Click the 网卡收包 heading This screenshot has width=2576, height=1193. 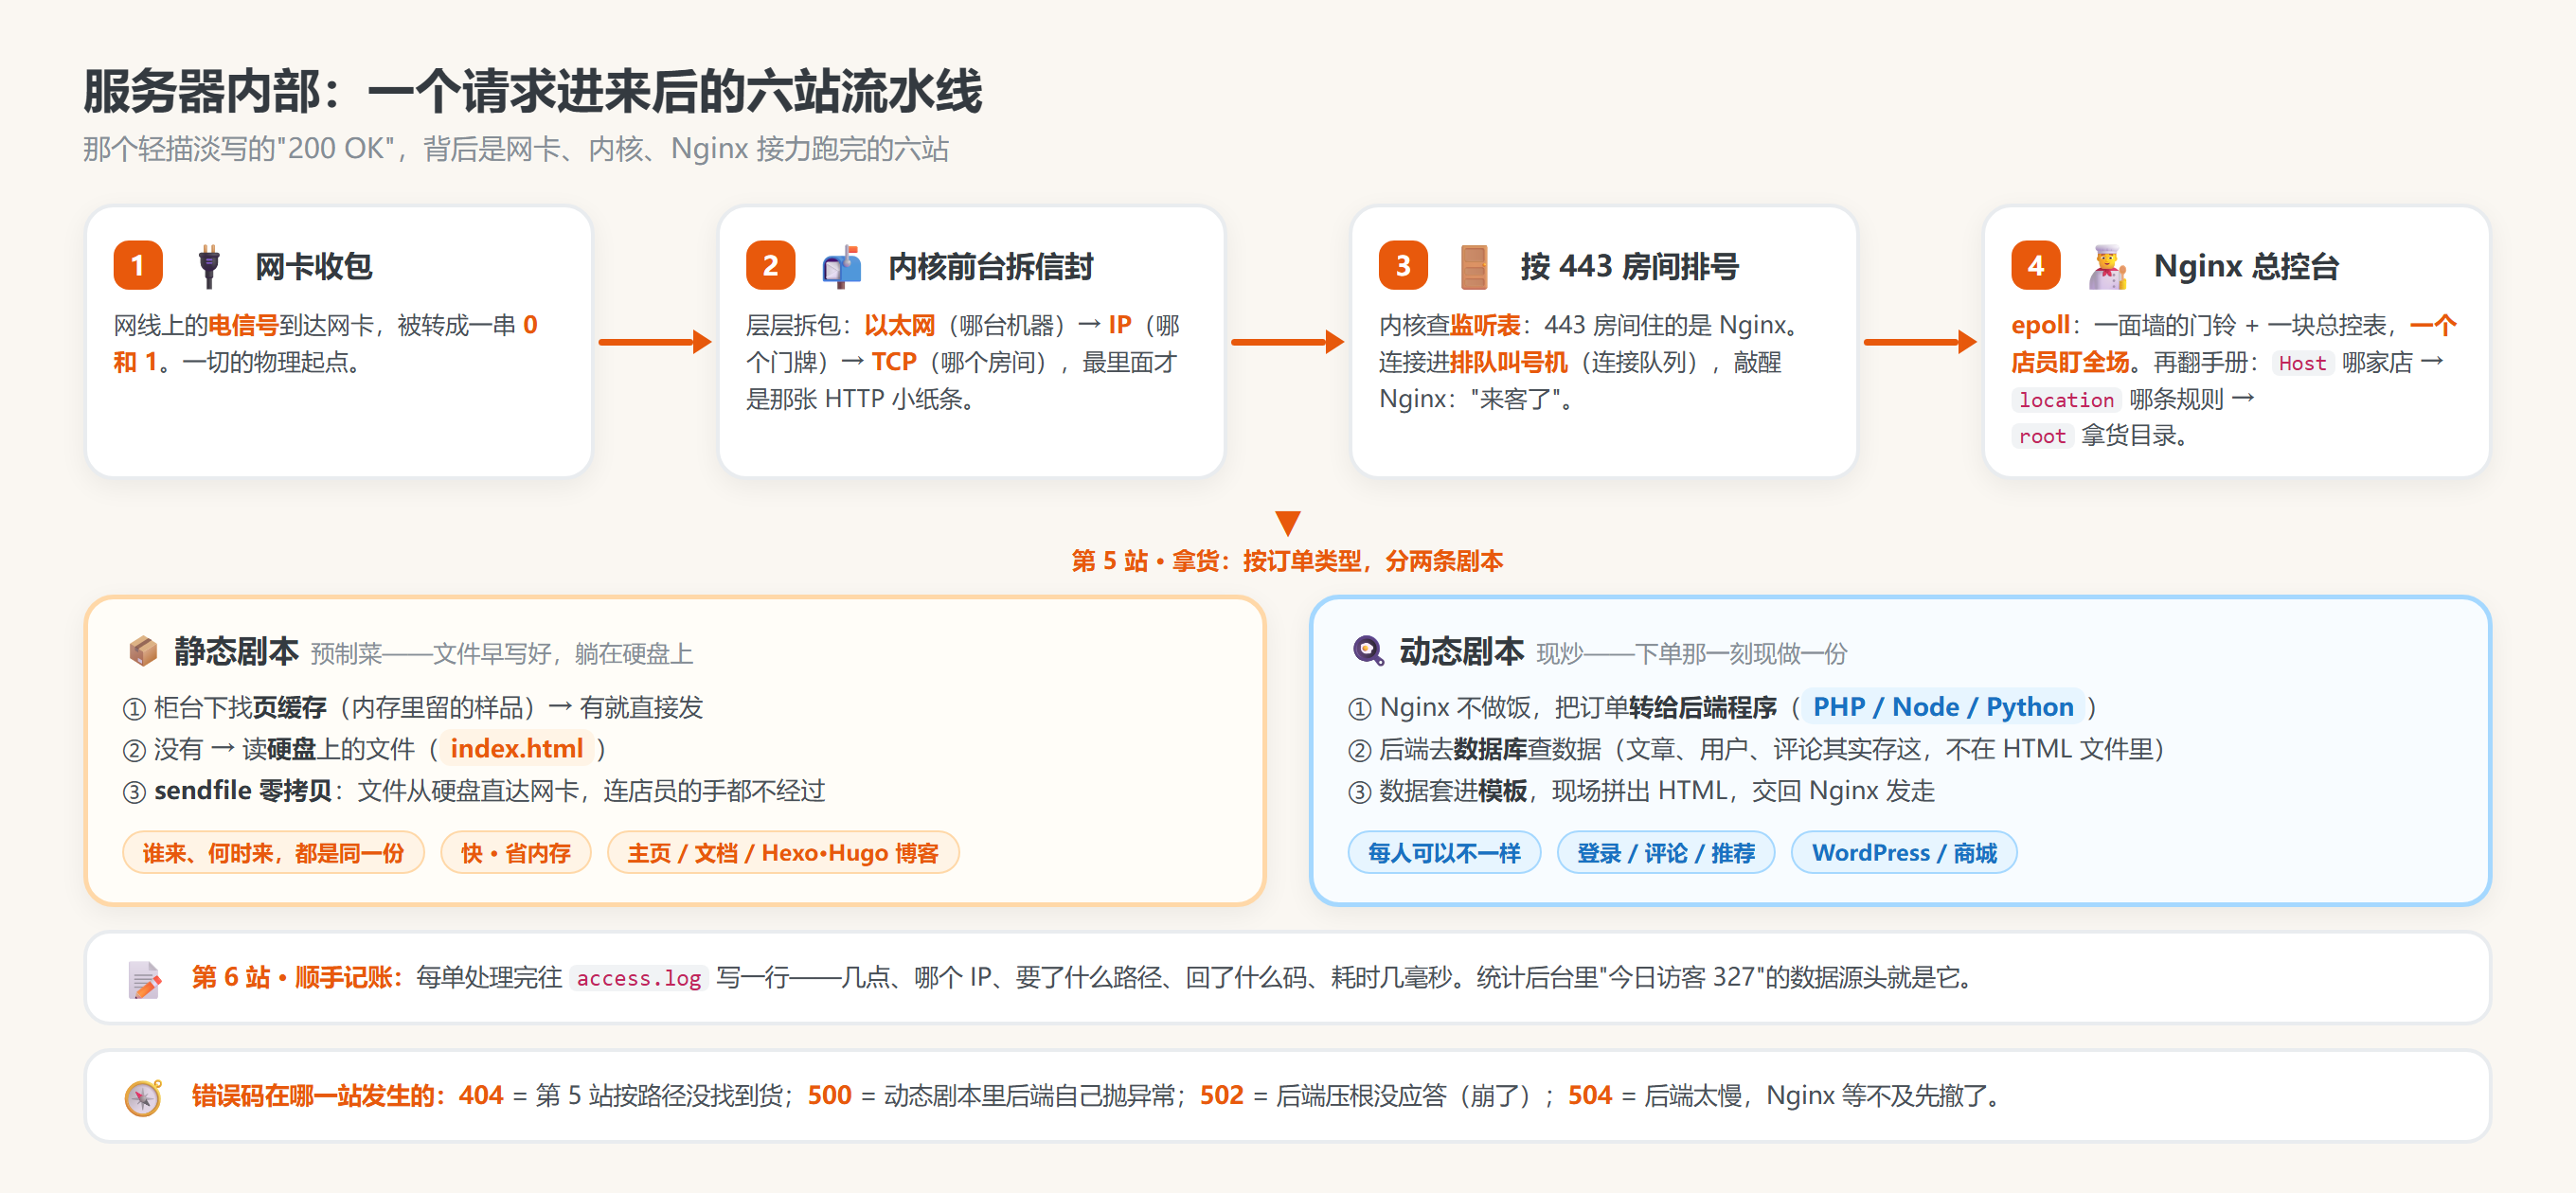pyautogui.click(x=313, y=267)
